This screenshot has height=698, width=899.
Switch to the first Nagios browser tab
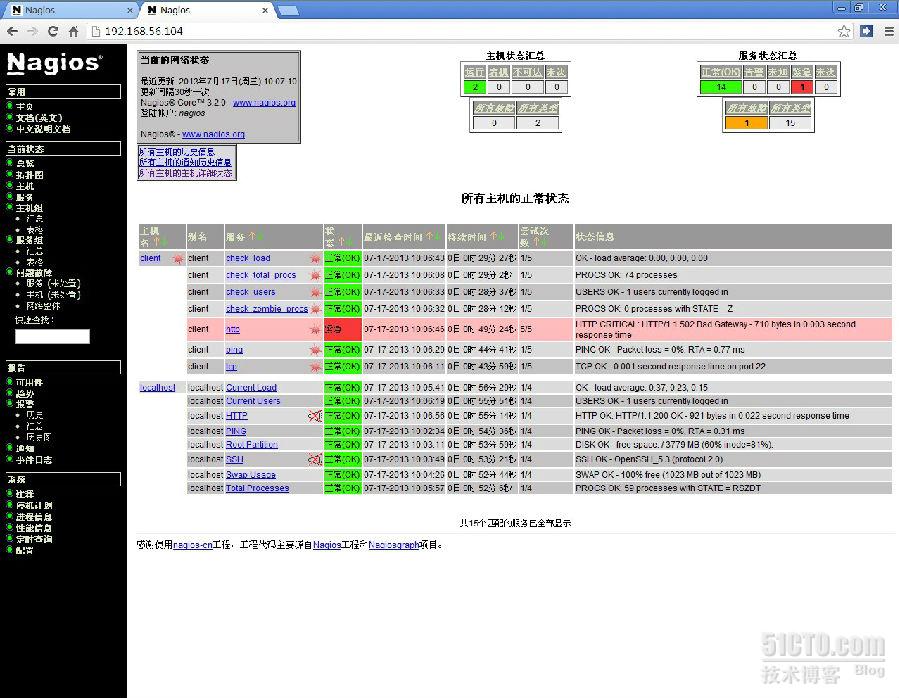[69, 10]
